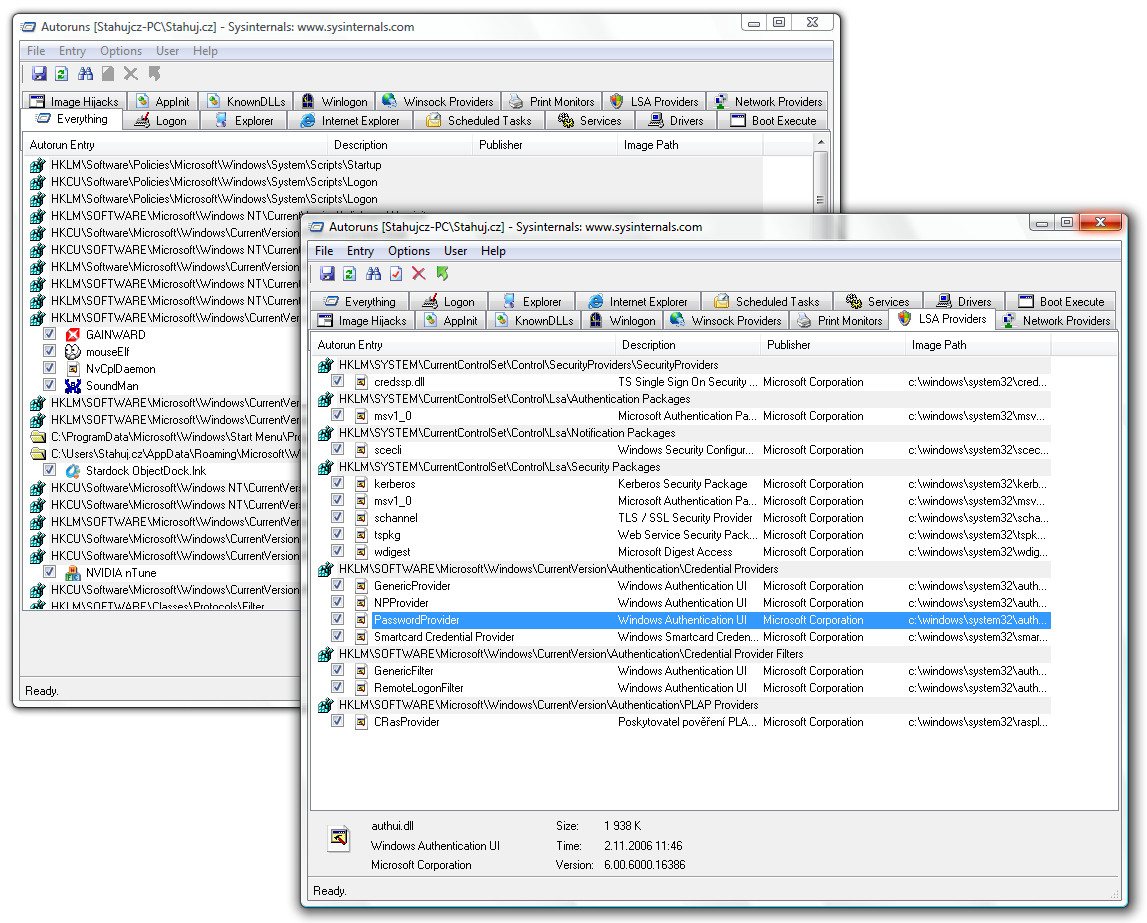Click credssp.dll file icon in list
Screen dimensions: 1147x923
point(361,382)
